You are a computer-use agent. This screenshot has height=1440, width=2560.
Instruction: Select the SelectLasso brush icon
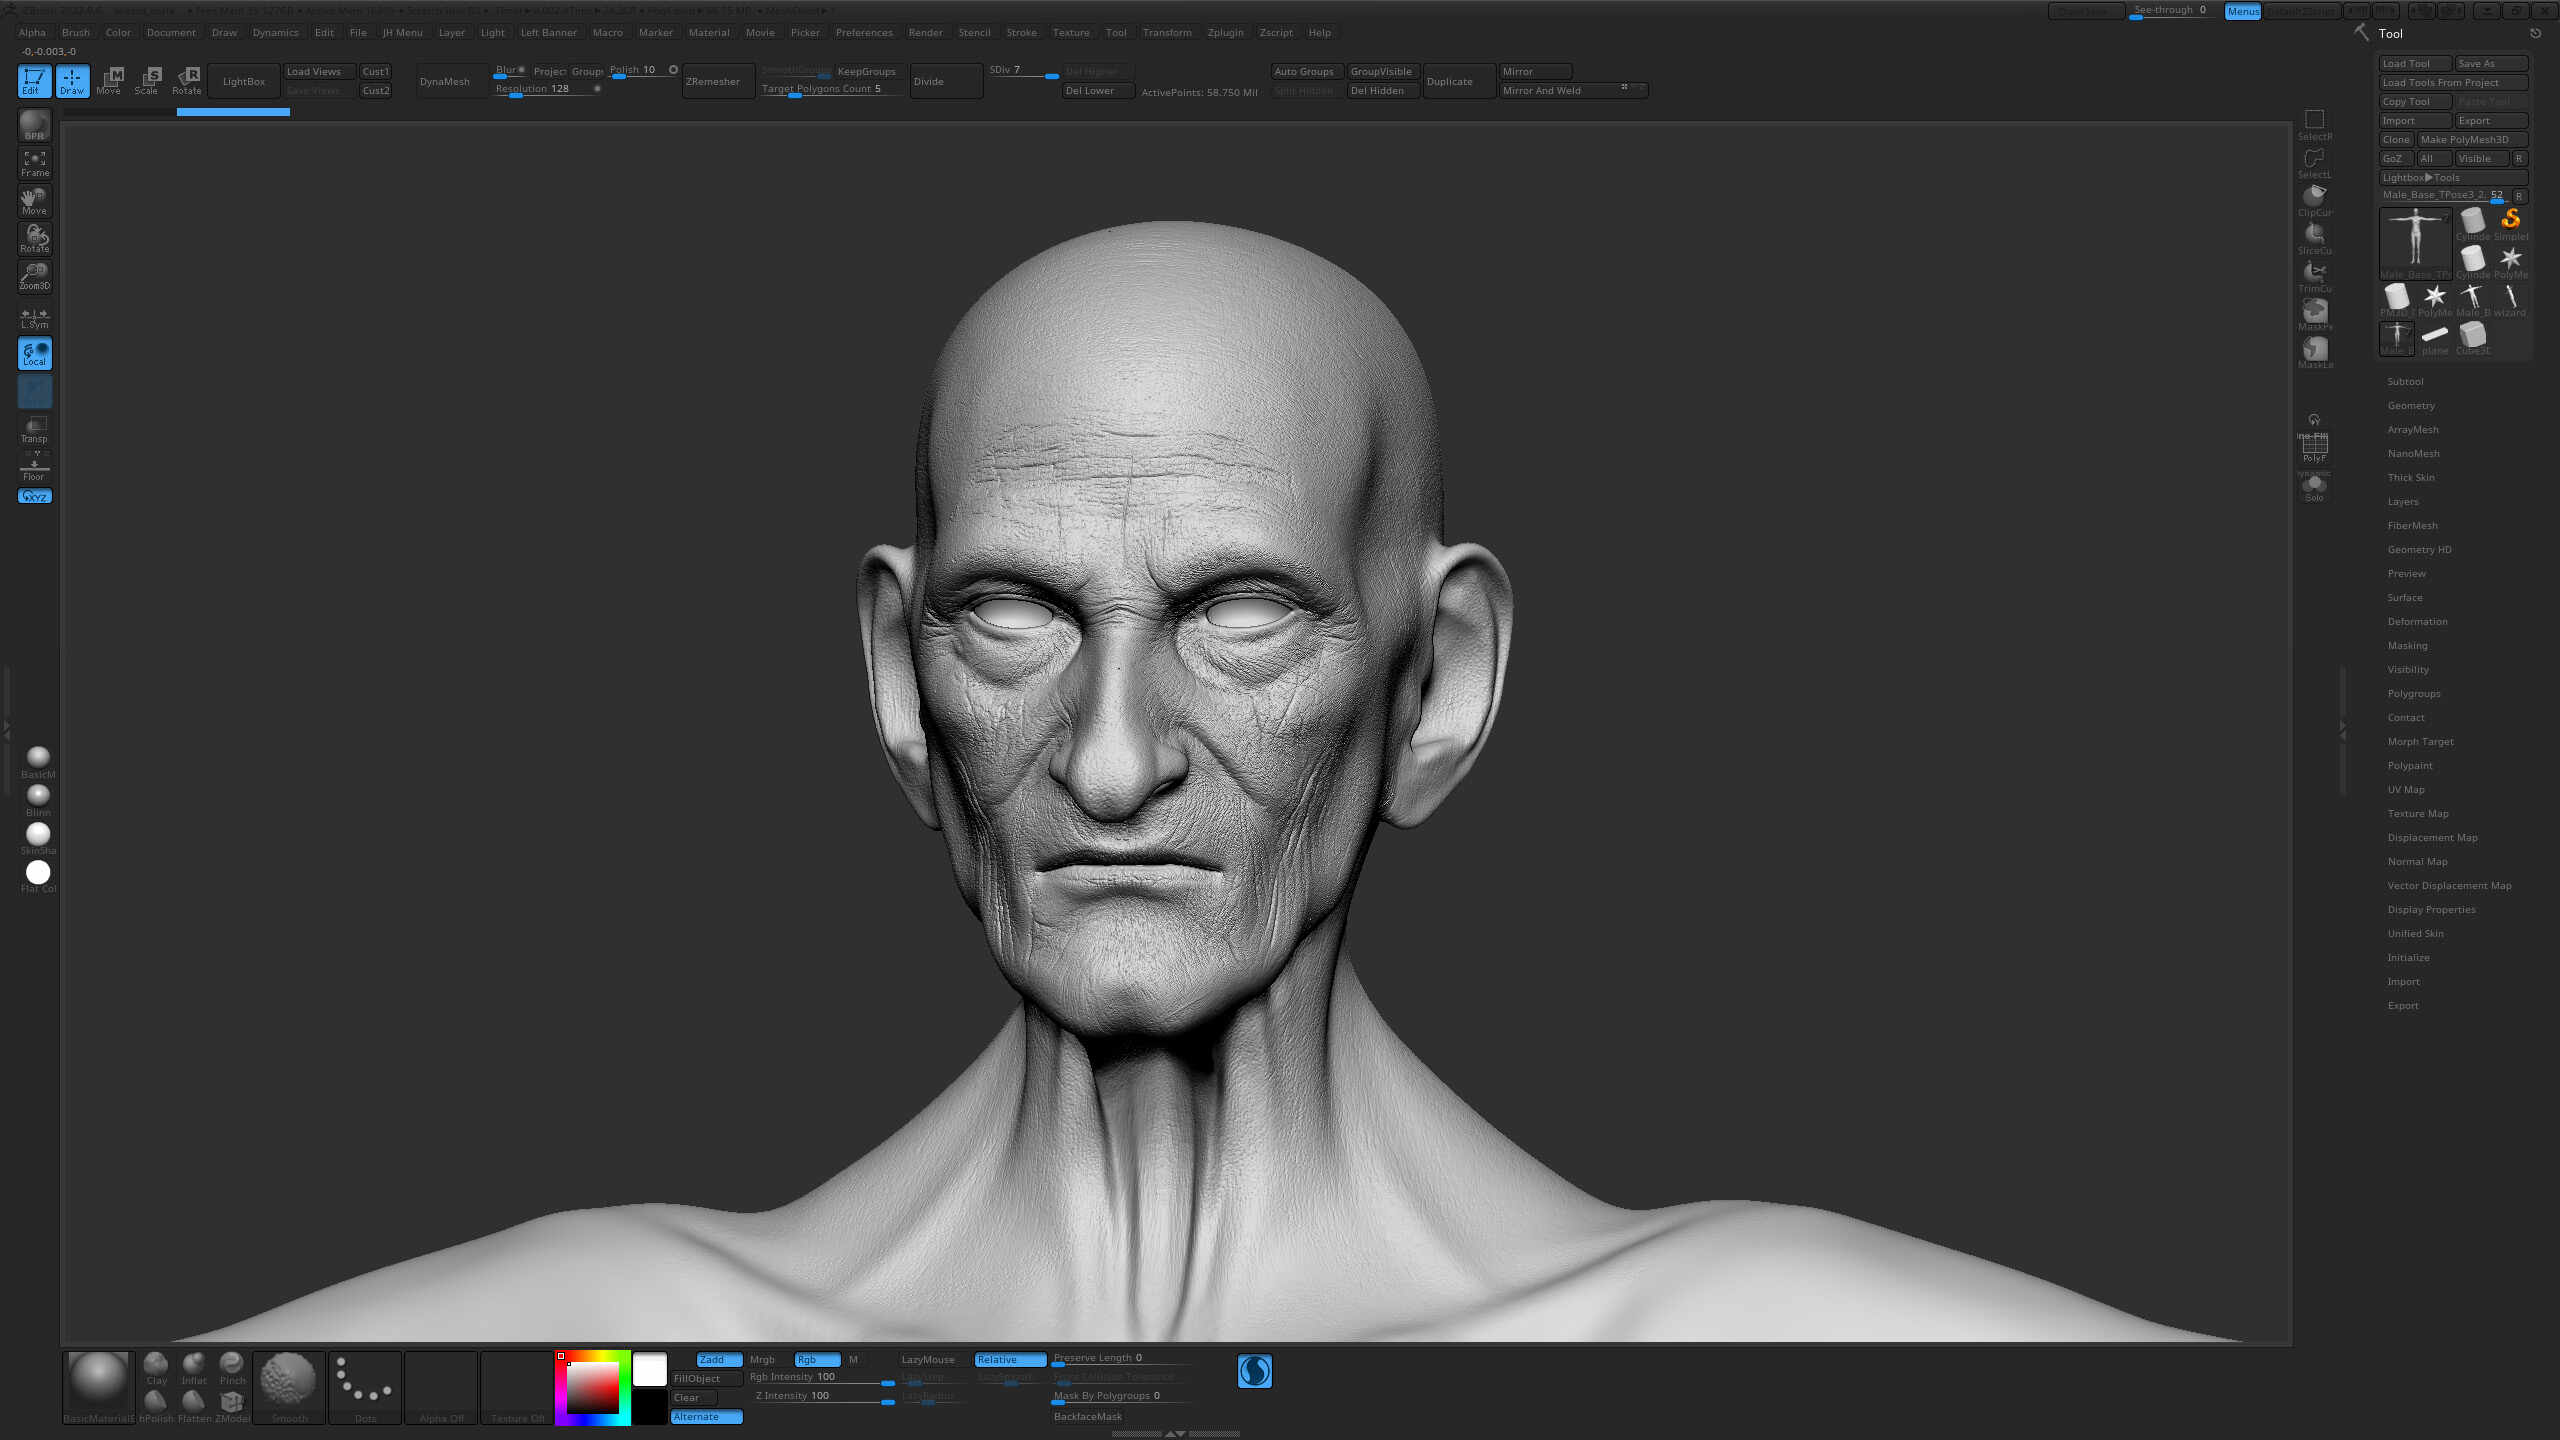click(2314, 163)
